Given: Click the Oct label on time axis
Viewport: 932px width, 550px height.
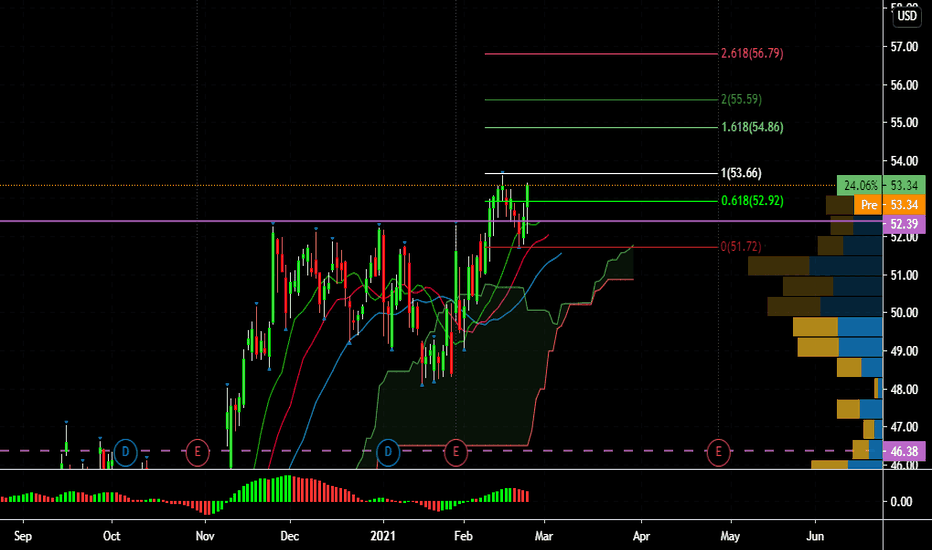Looking at the screenshot, I should point(111,536).
